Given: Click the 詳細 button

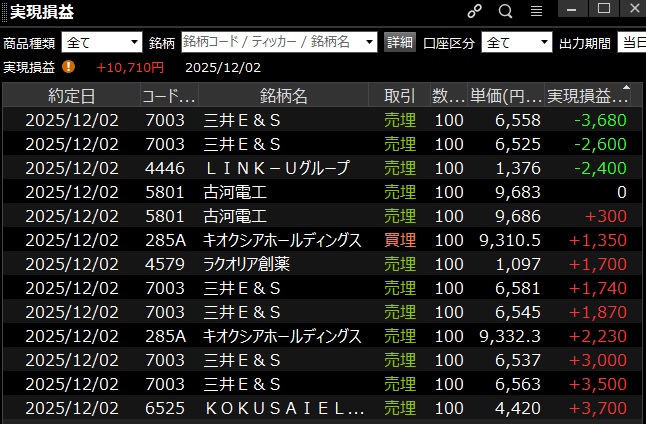Looking at the screenshot, I should click(x=399, y=43).
